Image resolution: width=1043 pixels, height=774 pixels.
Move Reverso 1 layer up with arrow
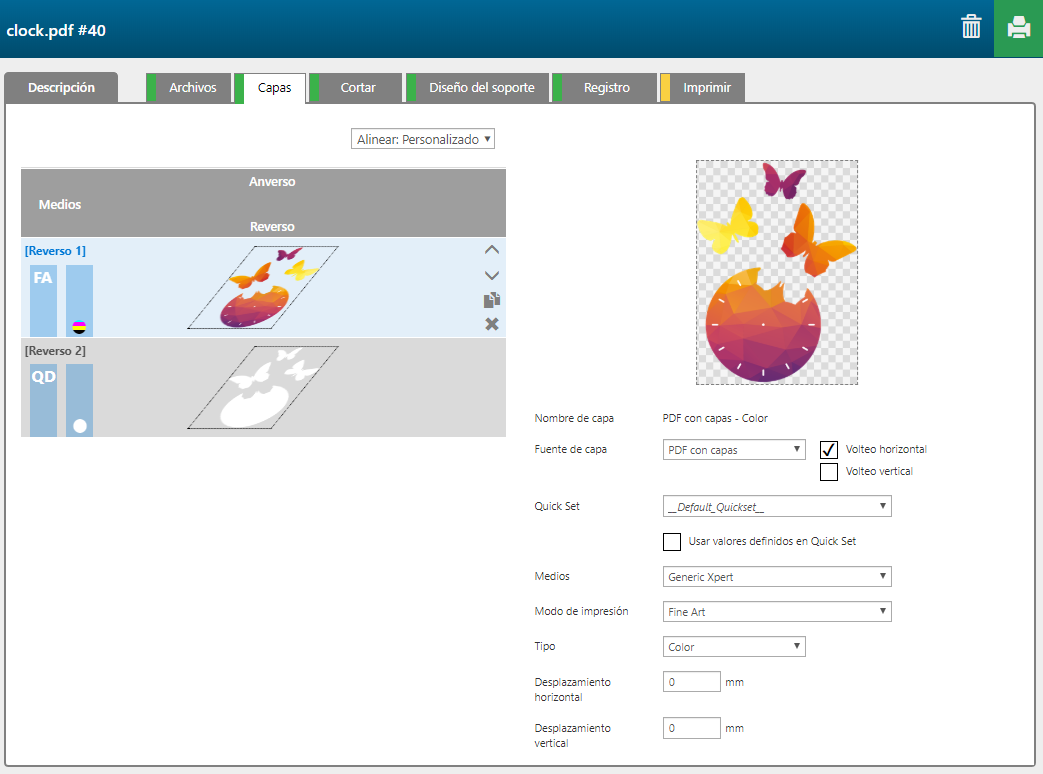(491, 250)
